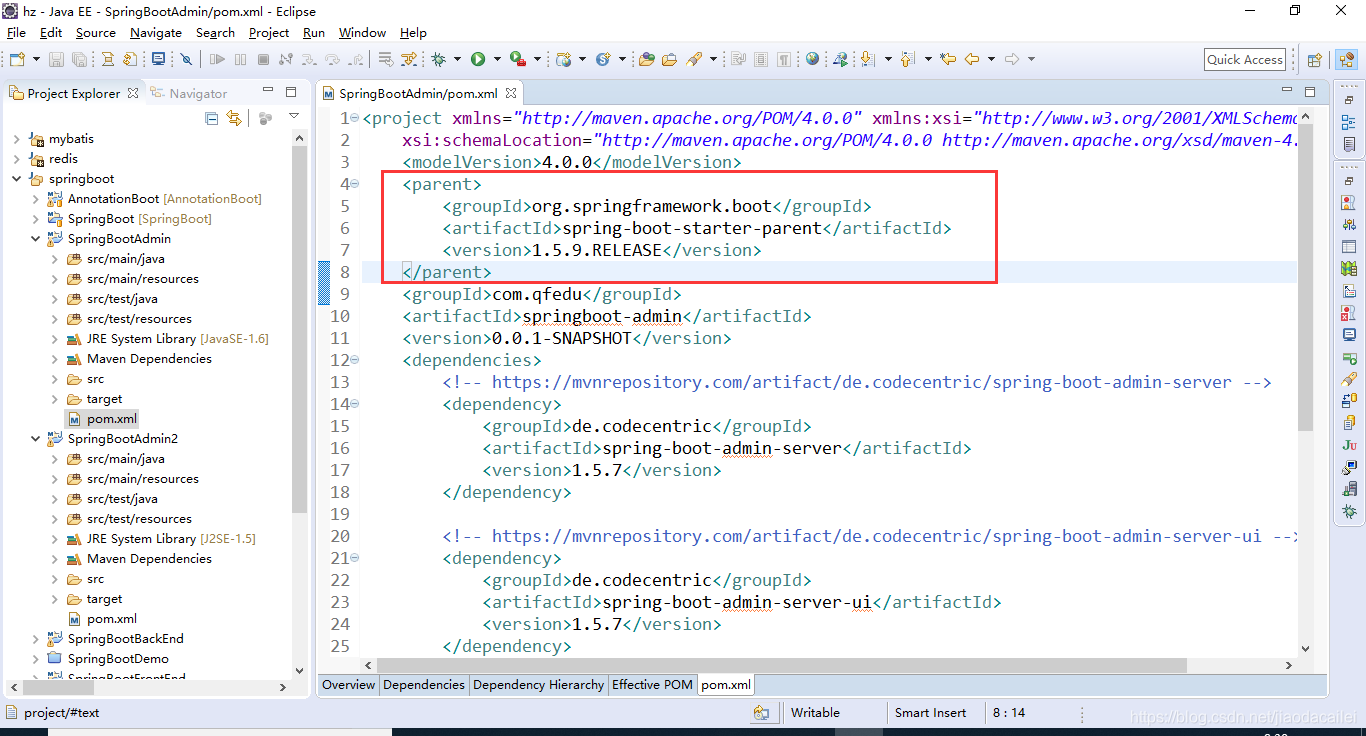
Task: Click the Smart Insert status entry
Action: point(931,713)
